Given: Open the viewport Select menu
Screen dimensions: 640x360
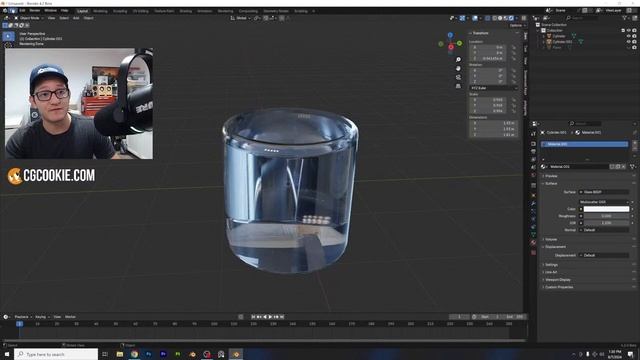Looking at the screenshot, I should point(64,18).
